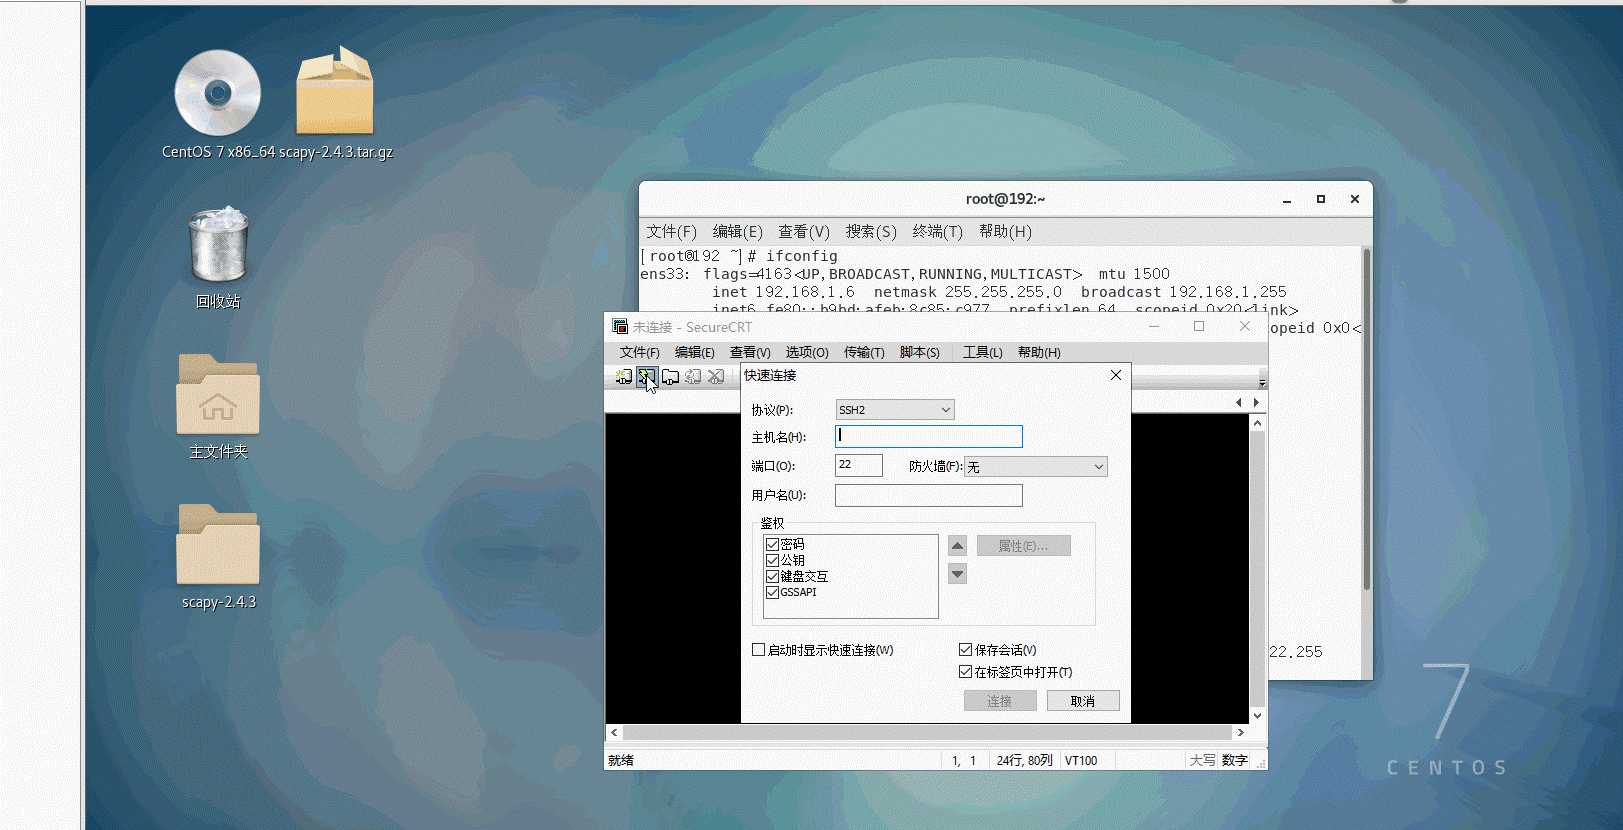Click the Connect in Tab toolbar icon
This screenshot has height=830, width=1623.
pos(670,377)
